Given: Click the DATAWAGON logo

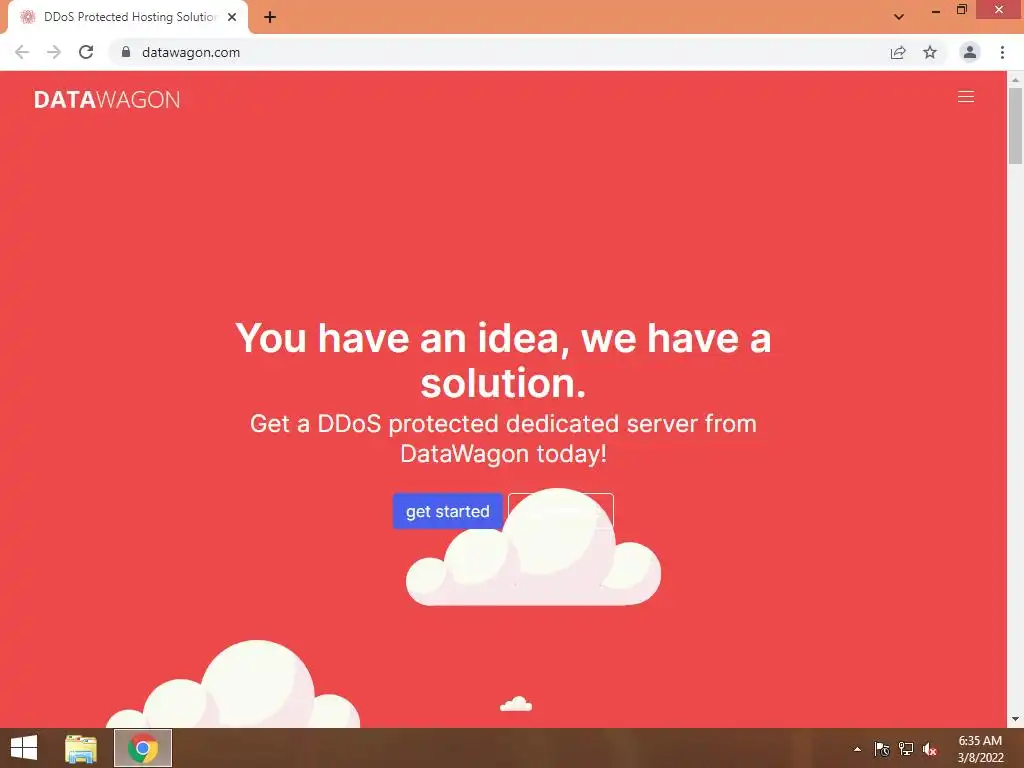Looking at the screenshot, I should (x=106, y=99).
